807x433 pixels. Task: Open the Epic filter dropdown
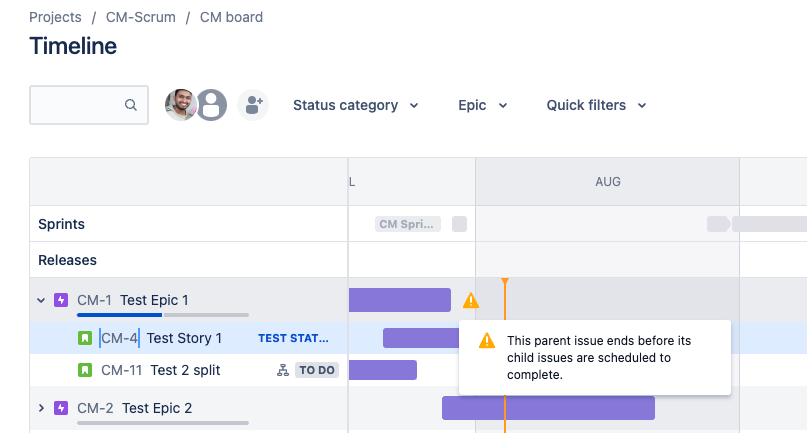483,105
